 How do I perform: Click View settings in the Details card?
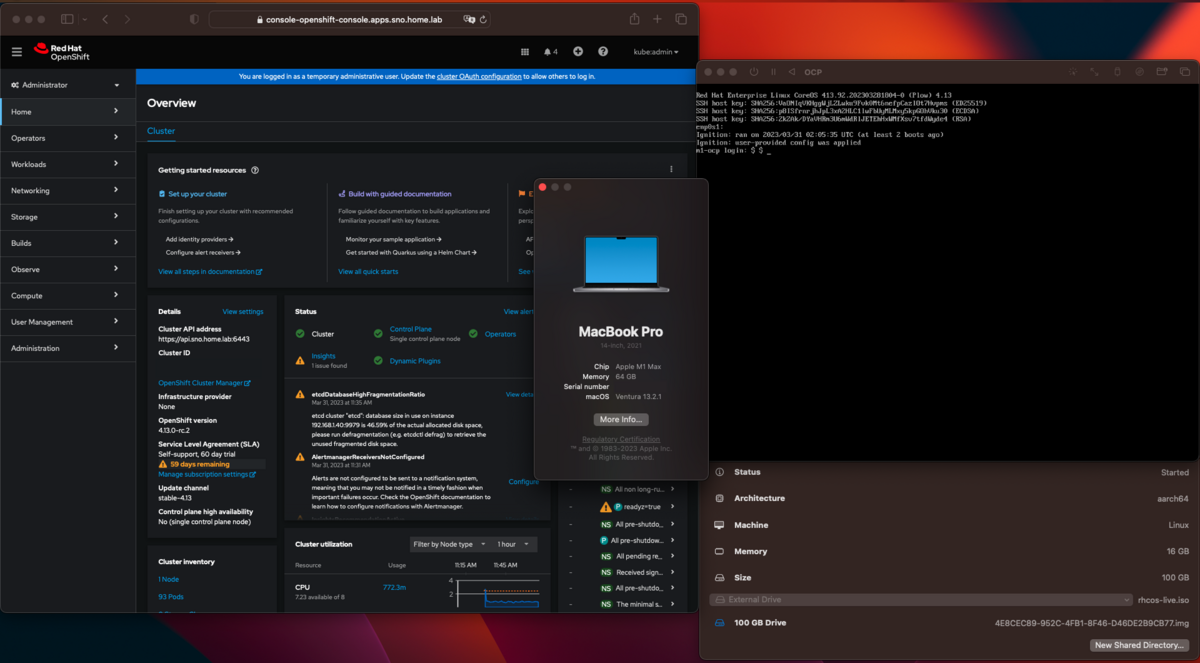(x=243, y=312)
